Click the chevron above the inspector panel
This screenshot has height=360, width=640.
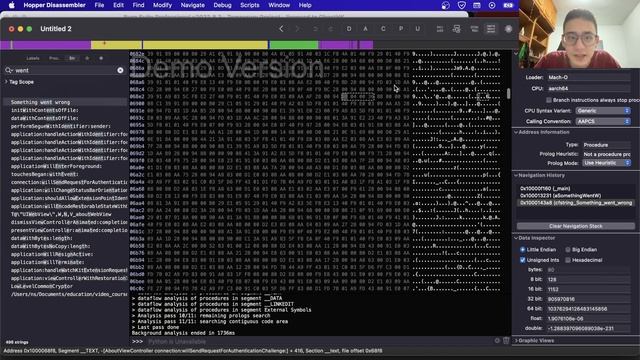516,53
